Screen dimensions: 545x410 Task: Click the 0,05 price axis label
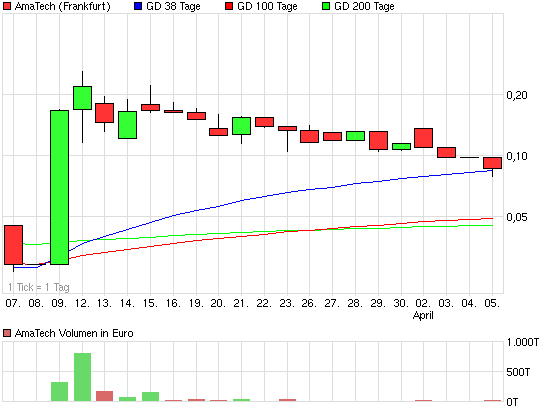[517, 217]
